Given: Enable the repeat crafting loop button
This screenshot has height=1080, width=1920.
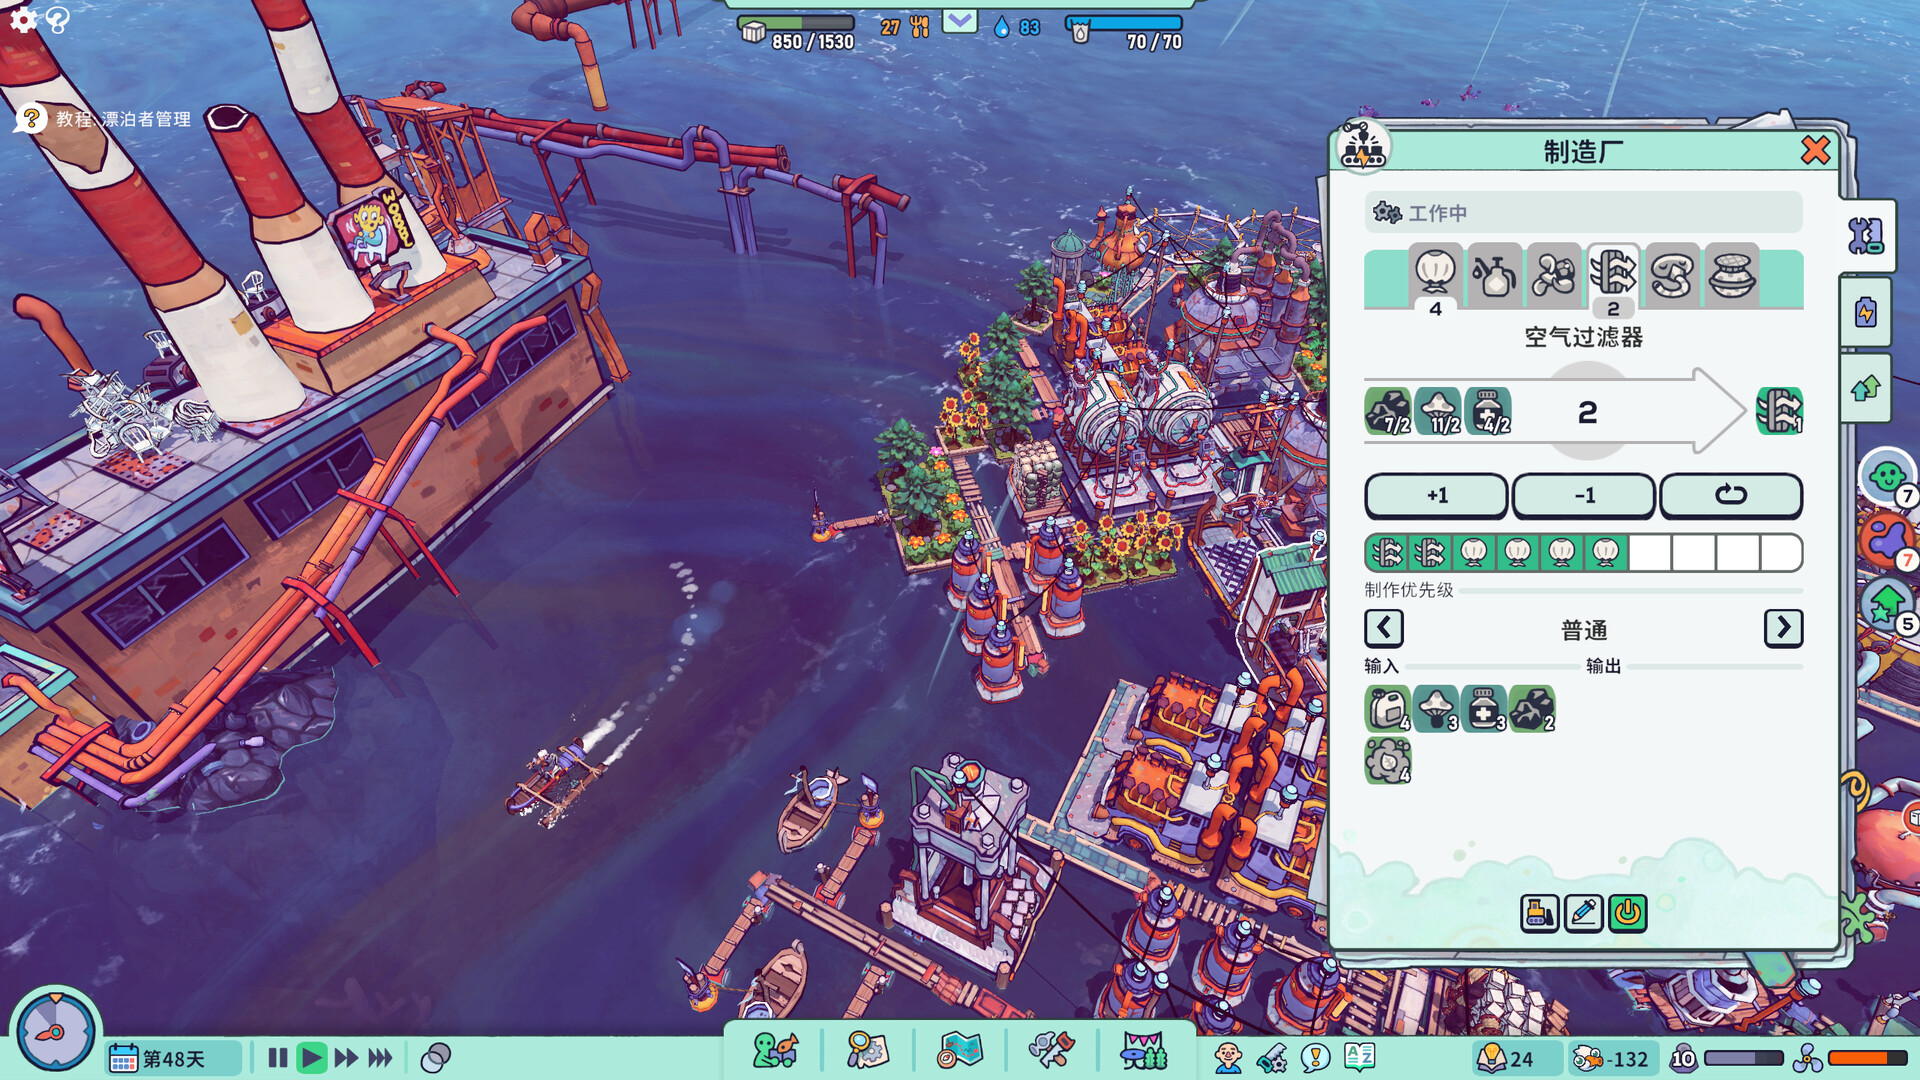Looking at the screenshot, I should [x=1731, y=495].
